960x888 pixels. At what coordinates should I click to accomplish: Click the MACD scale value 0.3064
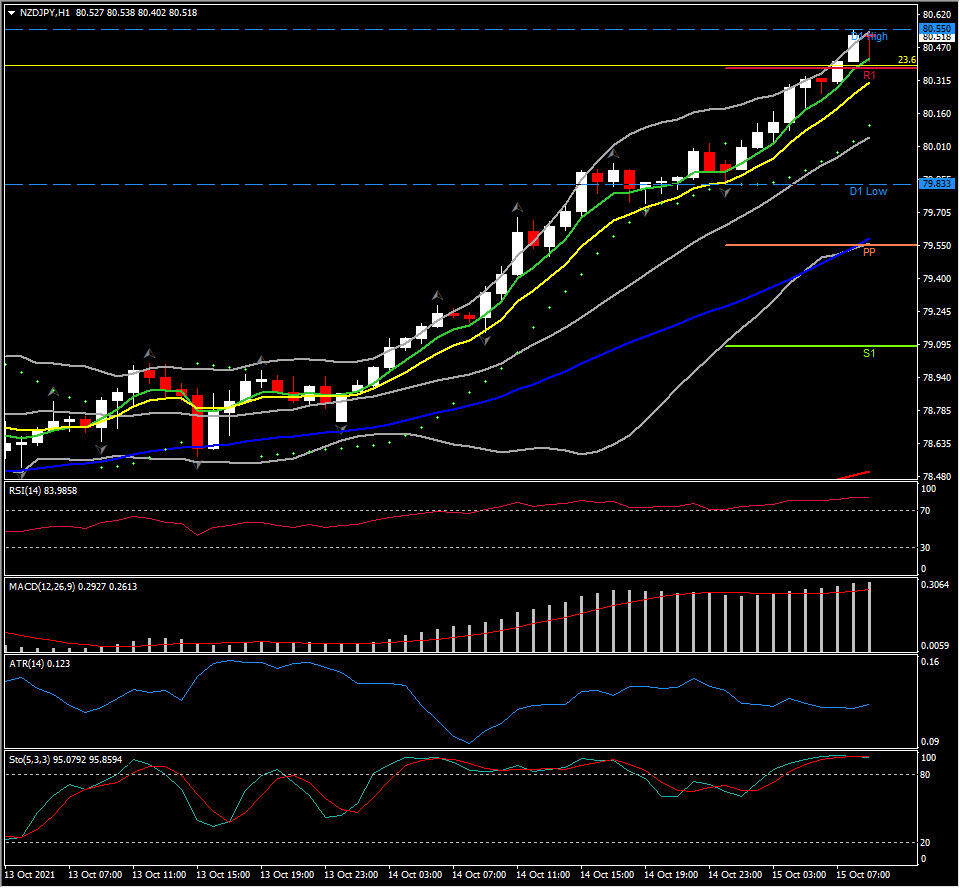pos(936,585)
